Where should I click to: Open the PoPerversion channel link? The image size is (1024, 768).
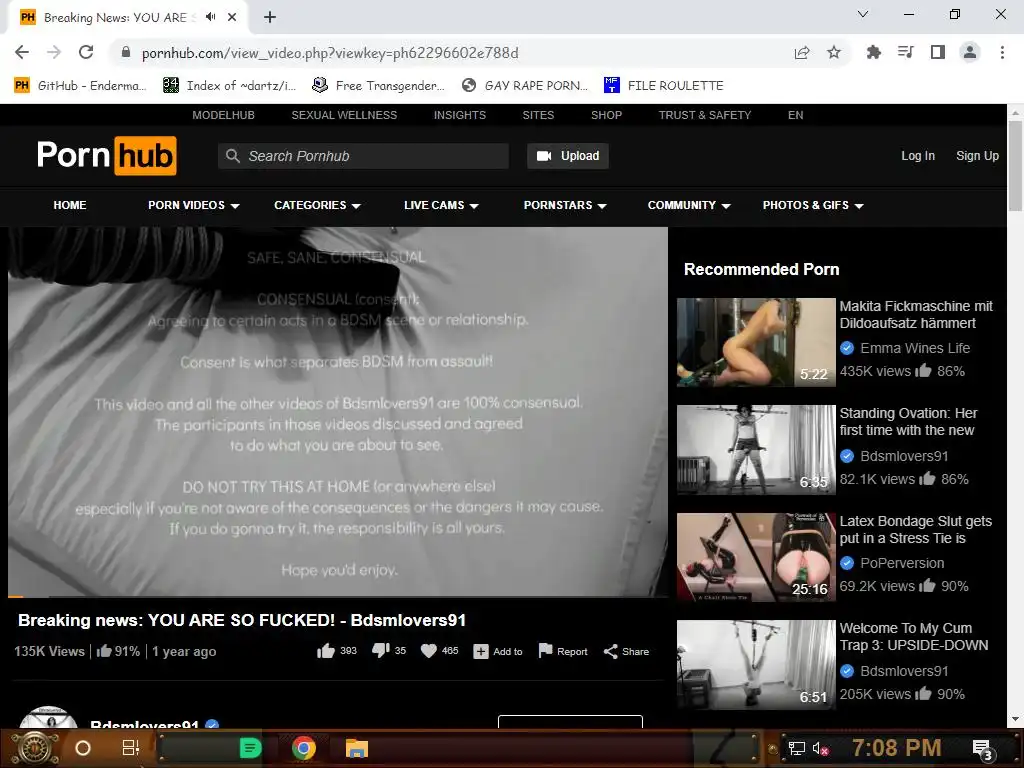click(x=902, y=563)
